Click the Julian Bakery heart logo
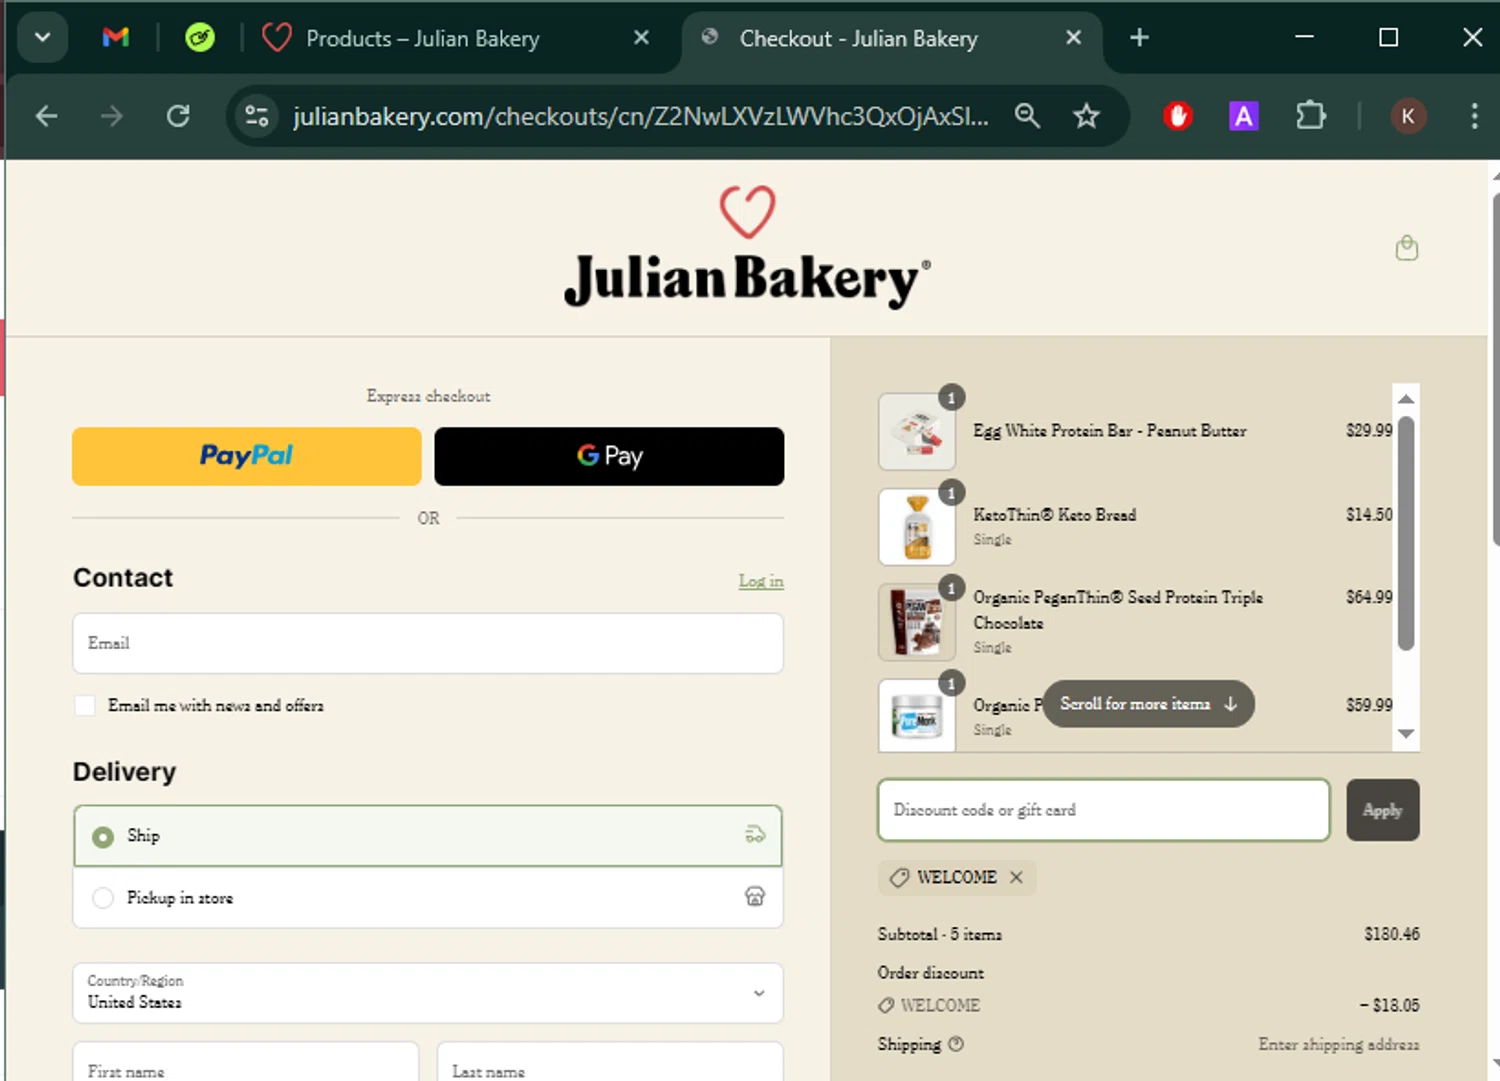The width and height of the screenshot is (1500, 1081). point(748,212)
